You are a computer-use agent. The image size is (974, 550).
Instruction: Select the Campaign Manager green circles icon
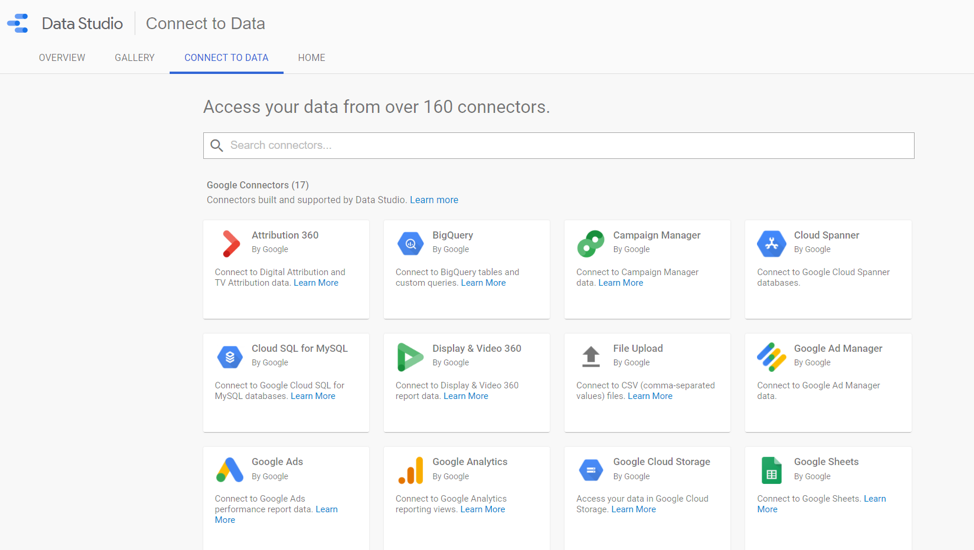coord(591,244)
